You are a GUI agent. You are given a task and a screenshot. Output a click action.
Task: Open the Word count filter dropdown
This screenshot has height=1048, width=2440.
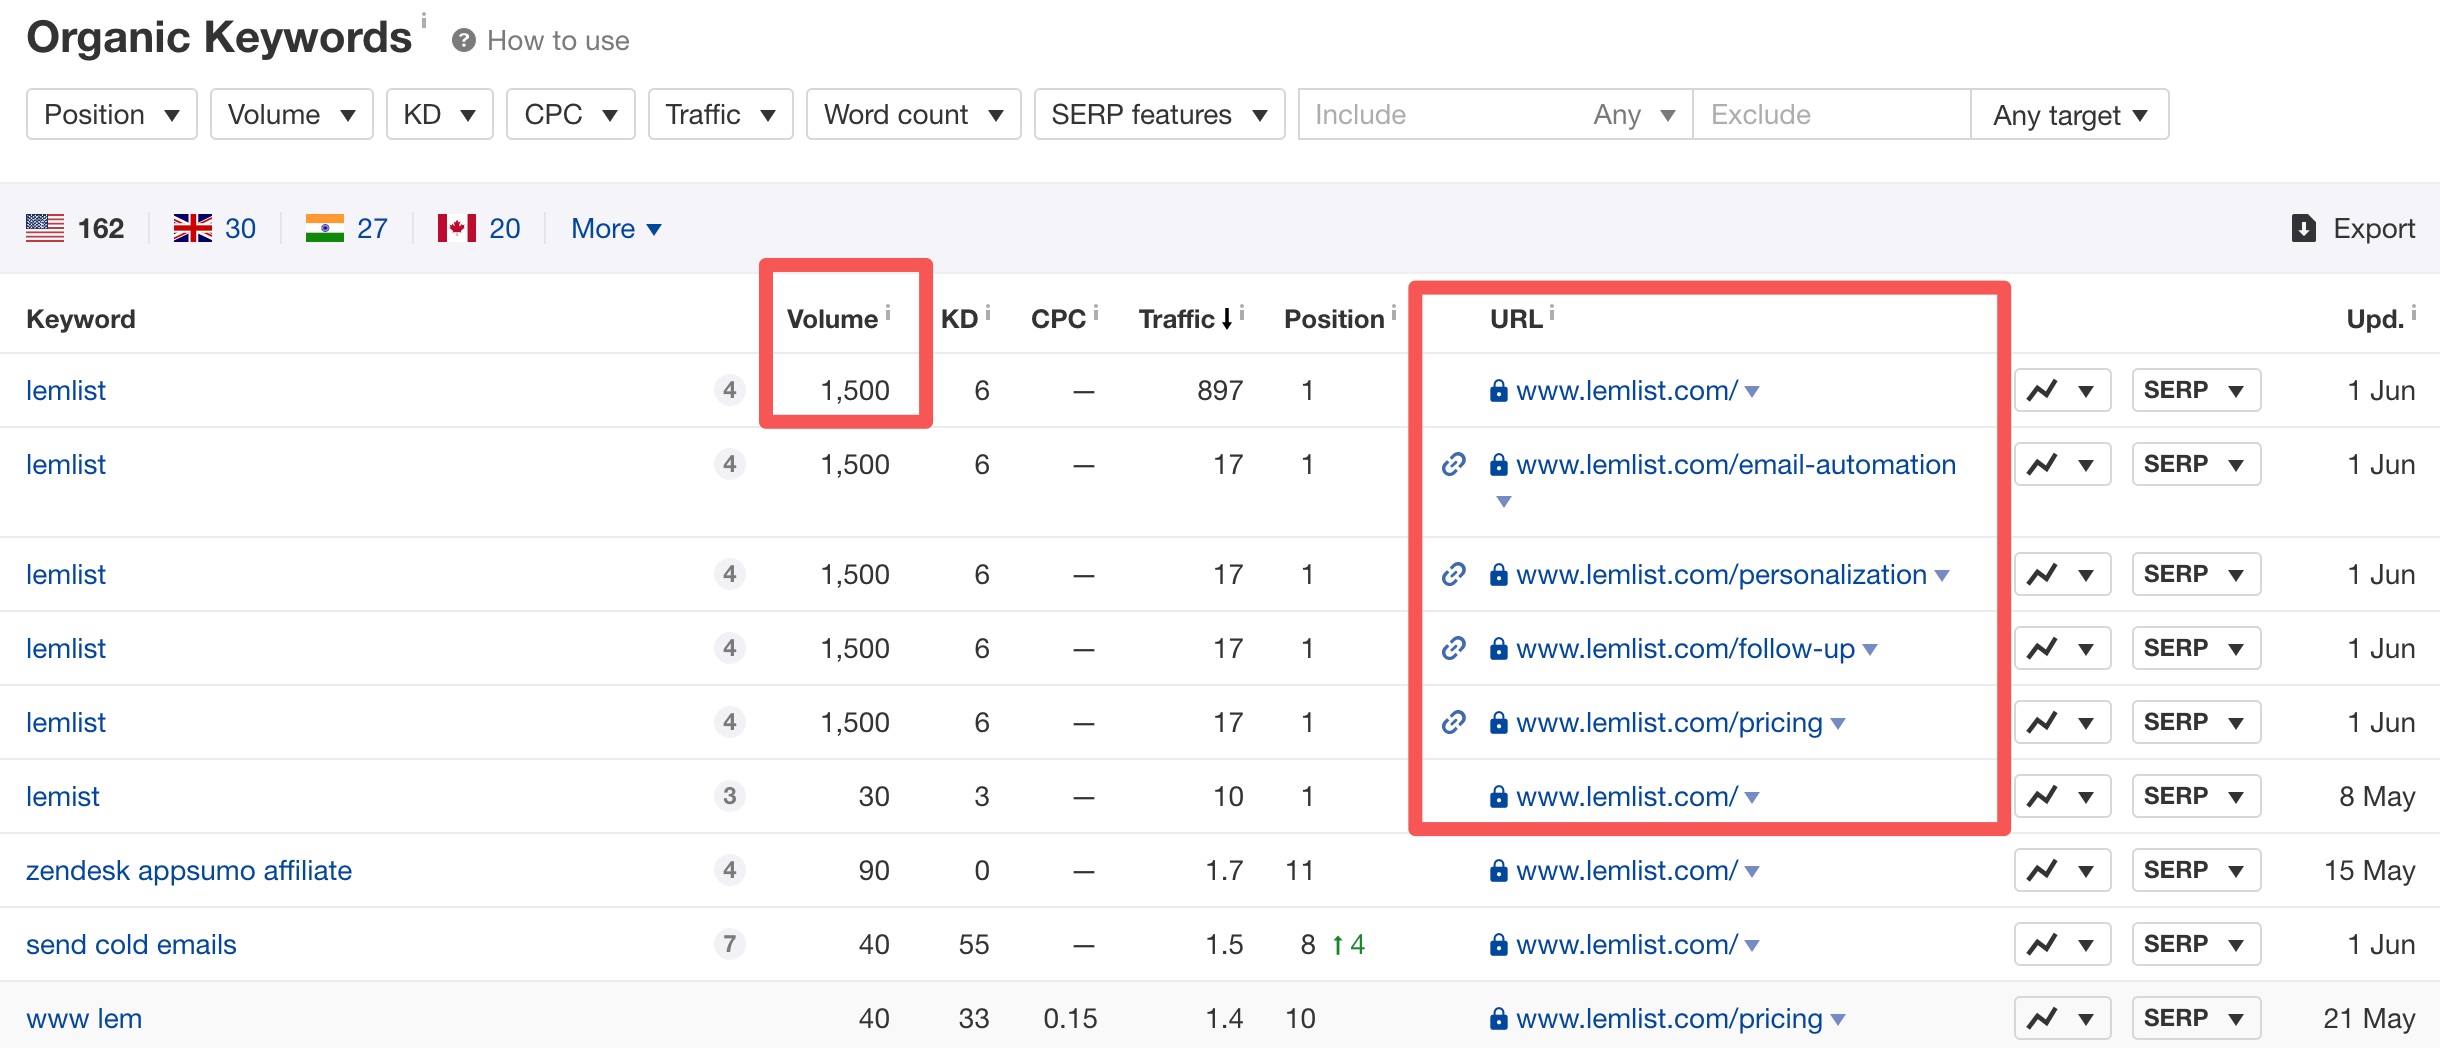tap(914, 115)
